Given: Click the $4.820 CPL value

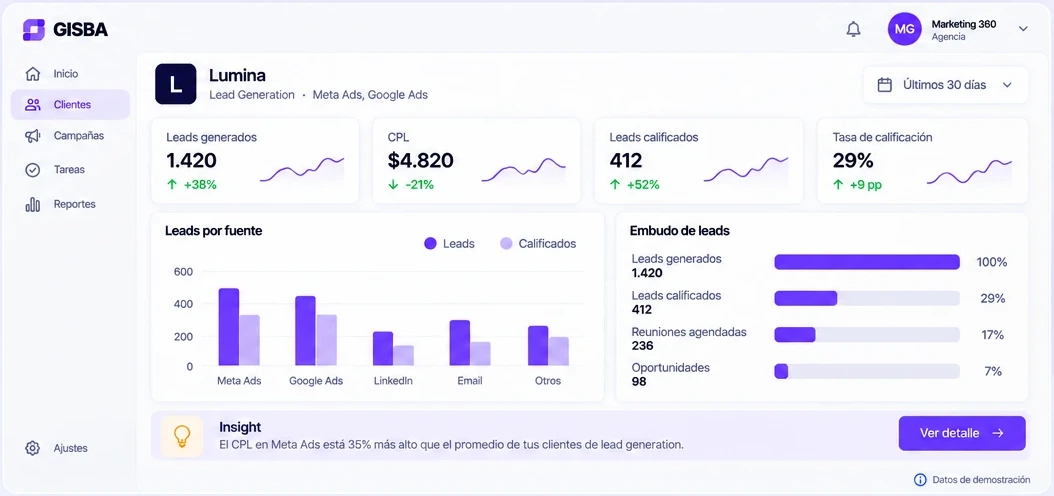Looking at the screenshot, I should (421, 161).
